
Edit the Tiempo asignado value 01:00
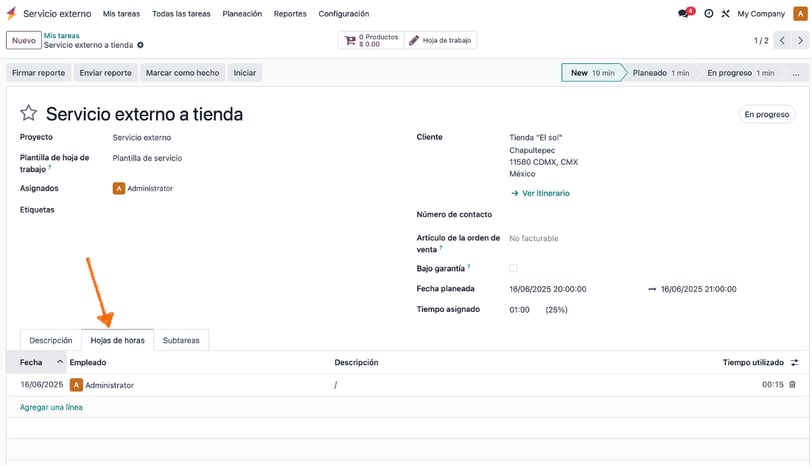tap(519, 310)
